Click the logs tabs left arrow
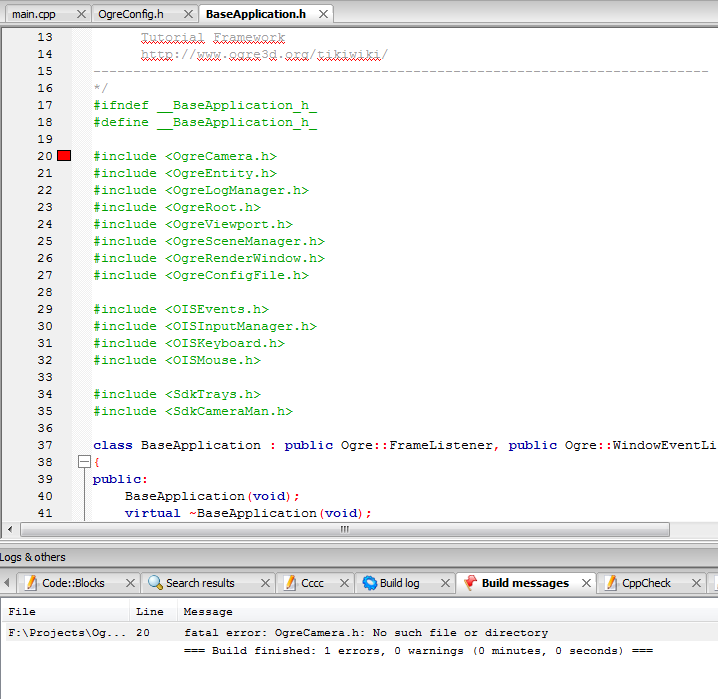The height and width of the screenshot is (699, 718). tap(6, 583)
